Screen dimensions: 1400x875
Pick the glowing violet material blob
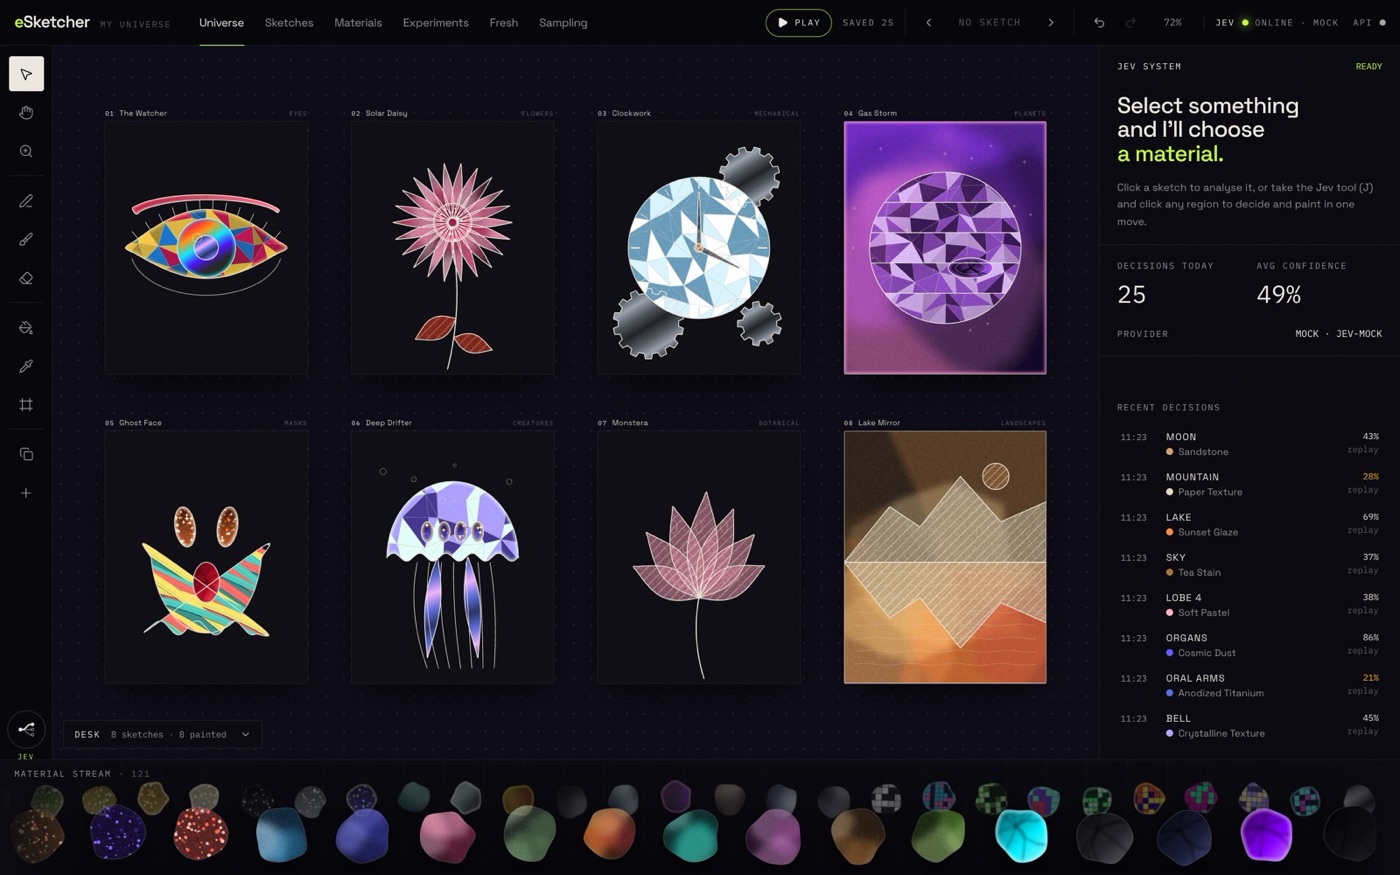coord(1266,835)
